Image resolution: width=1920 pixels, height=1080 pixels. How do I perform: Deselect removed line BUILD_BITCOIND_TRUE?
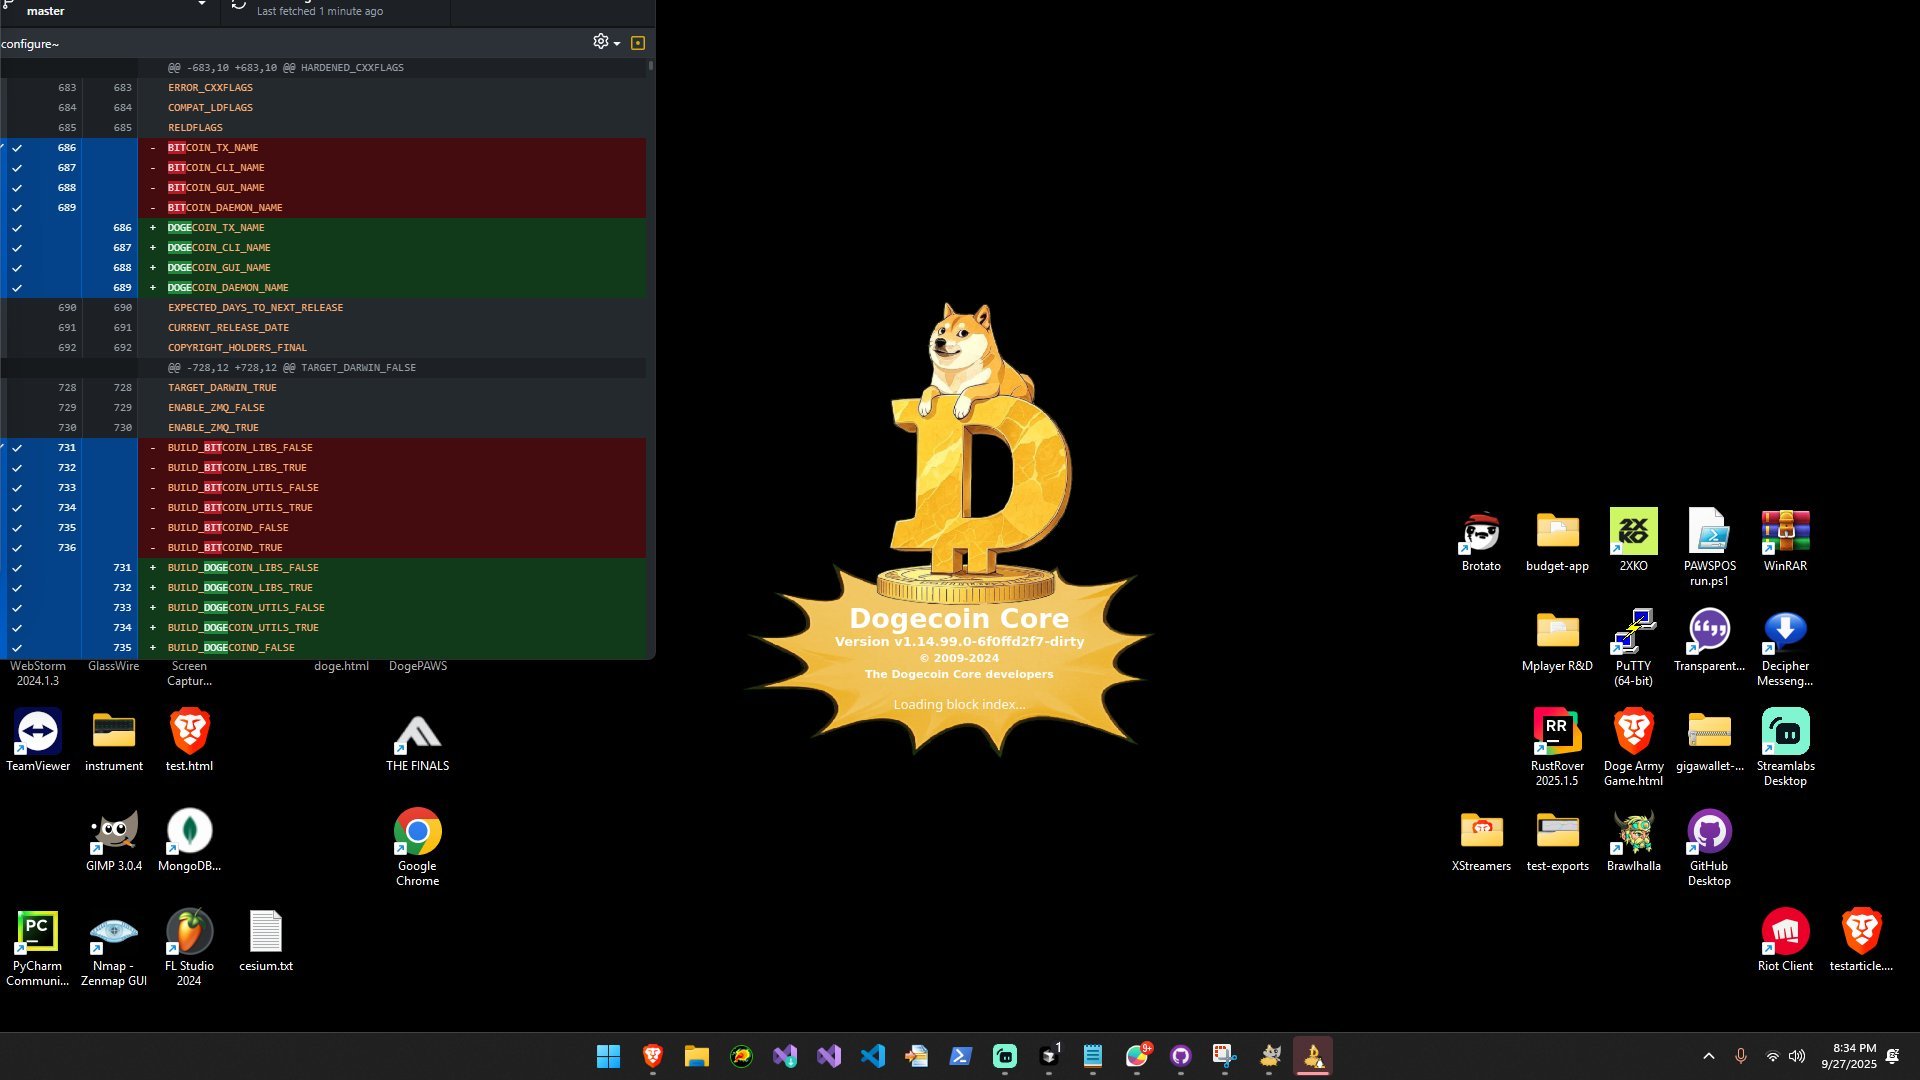pyautogui.click(x=17, y=548)
